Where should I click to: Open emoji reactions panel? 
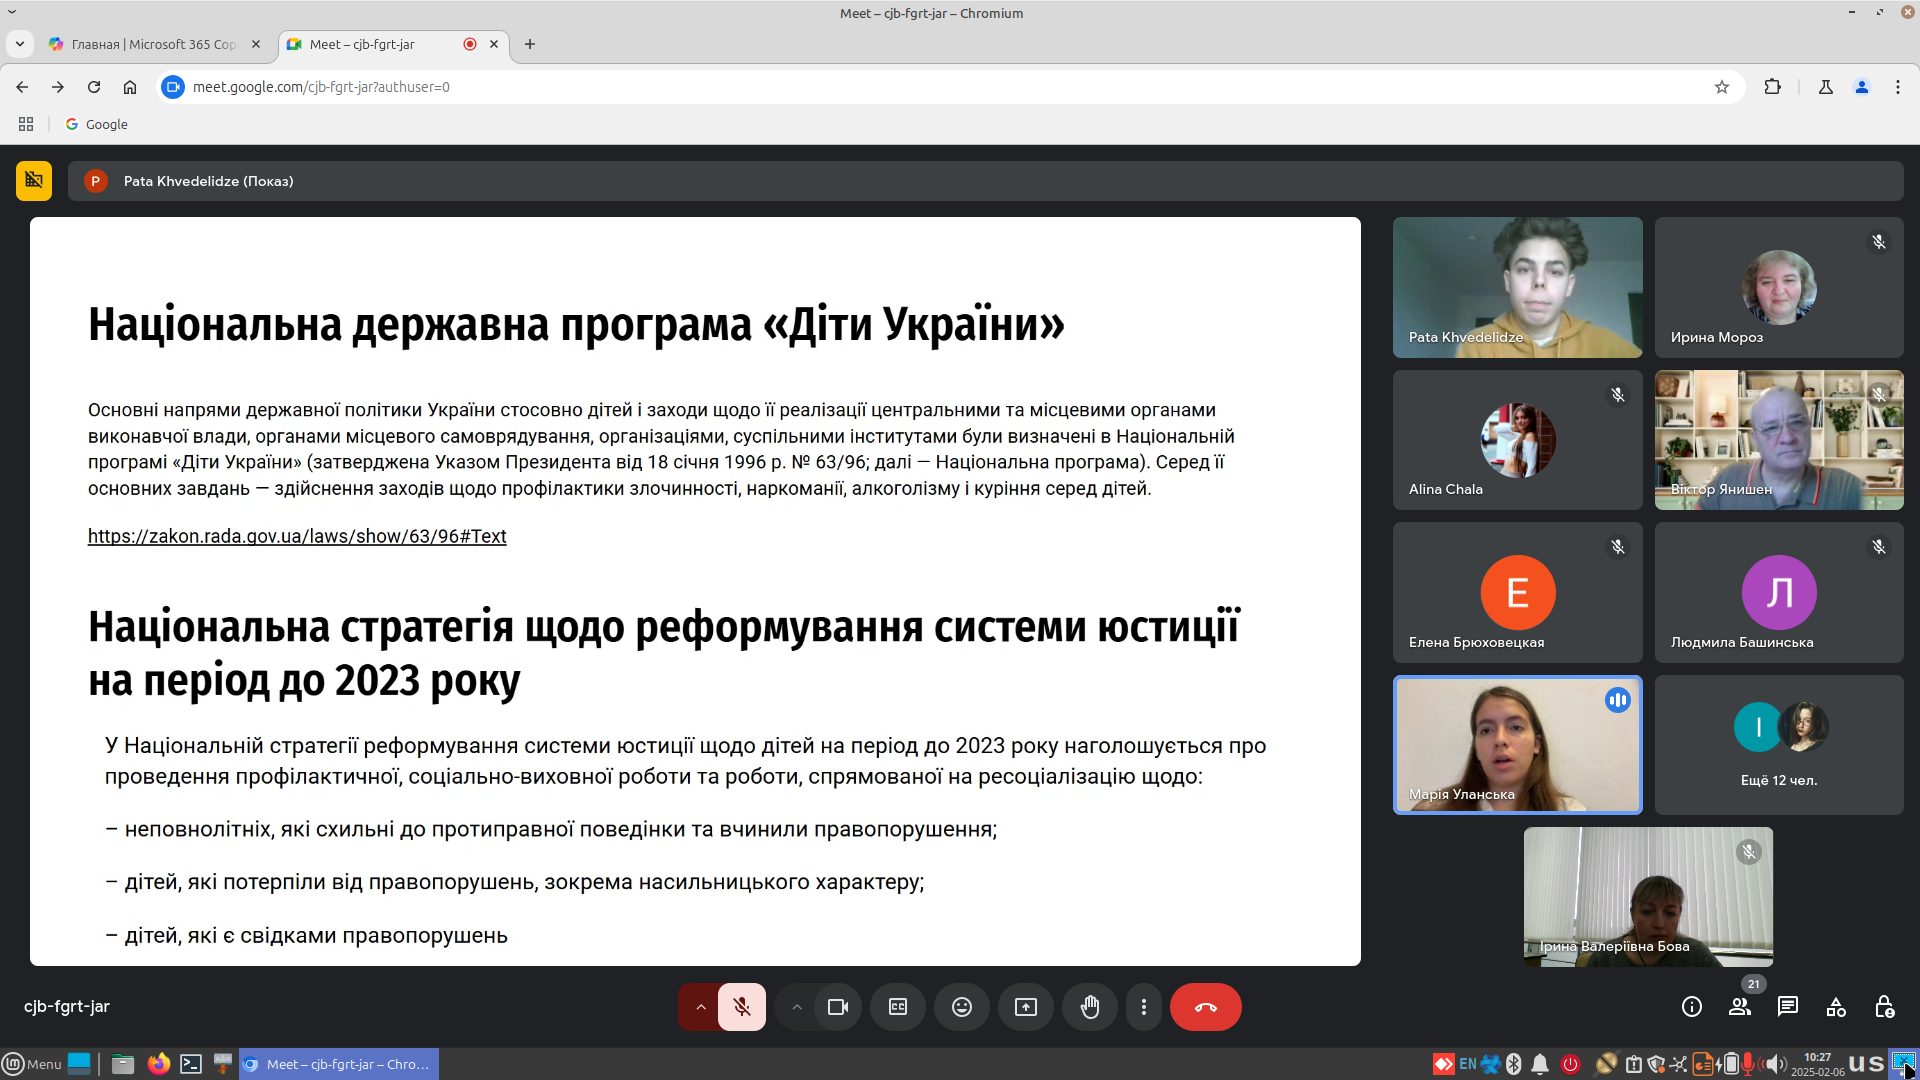click(961, 1007)
